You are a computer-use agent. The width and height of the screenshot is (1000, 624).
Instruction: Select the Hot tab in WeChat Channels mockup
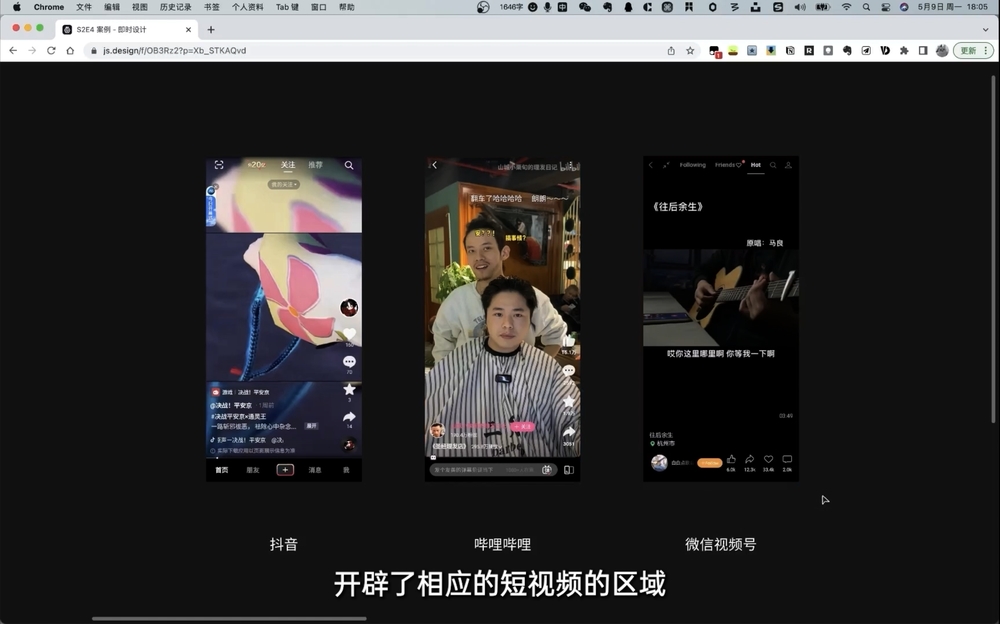coord(756,165)
